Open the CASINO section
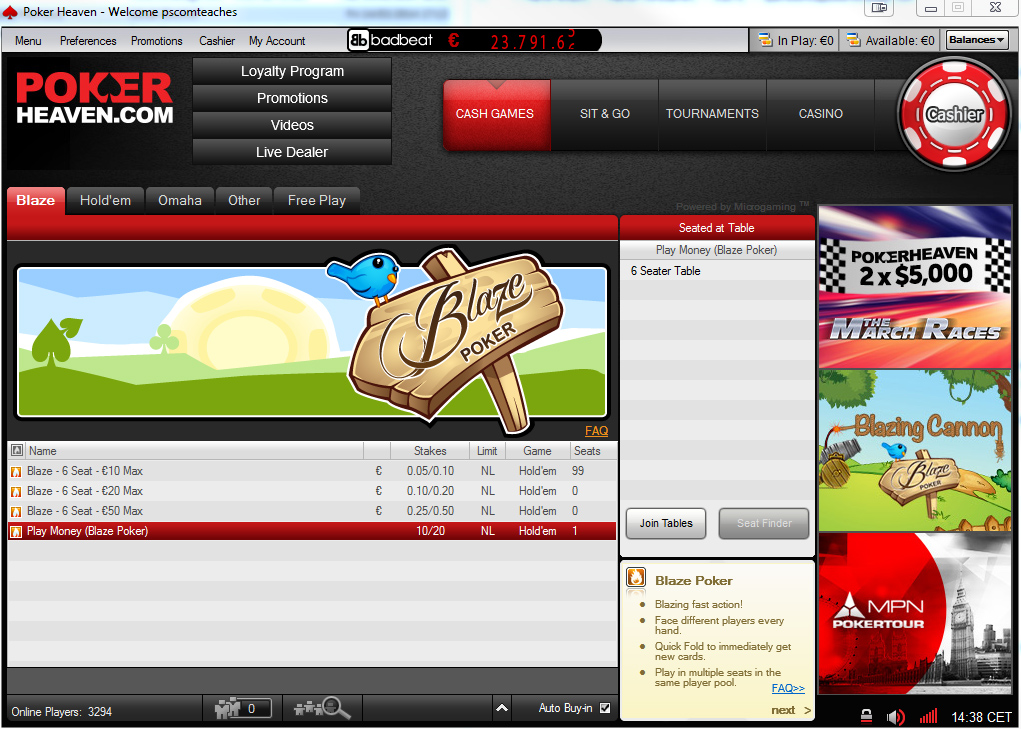Screen dimensions: 1021x729 click(x=820, y=115)
